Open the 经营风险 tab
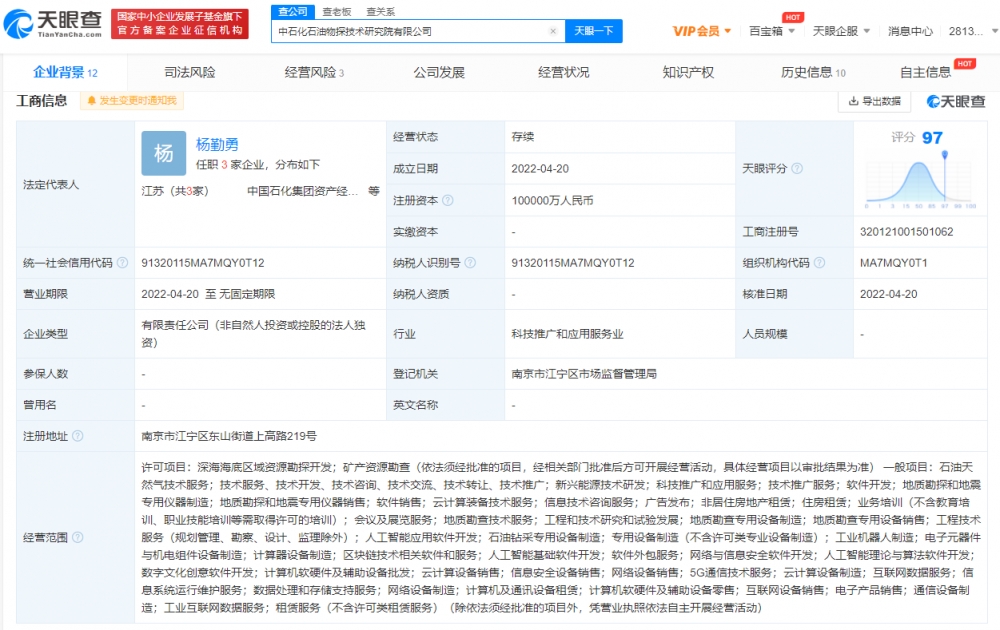The image size is (1000, 630). tap(314, 73)
